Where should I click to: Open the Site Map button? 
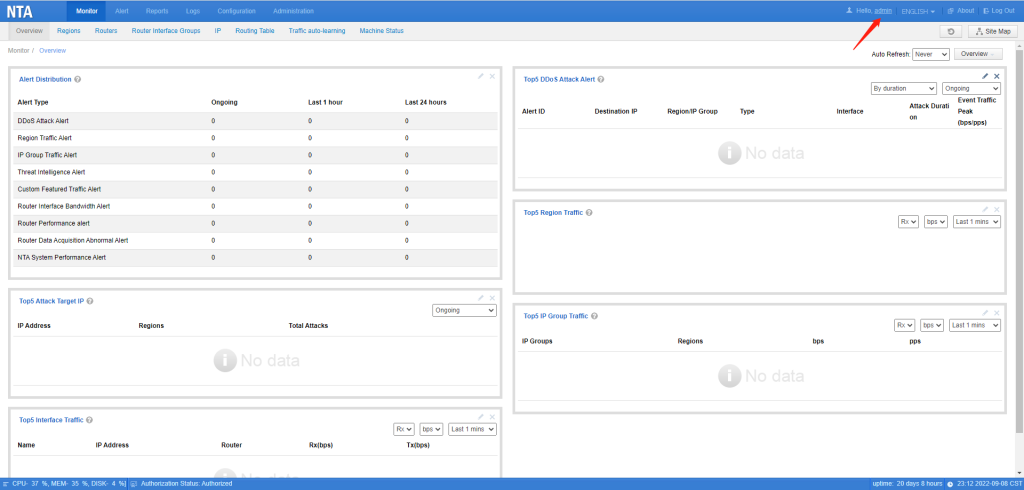coord(993,31)
